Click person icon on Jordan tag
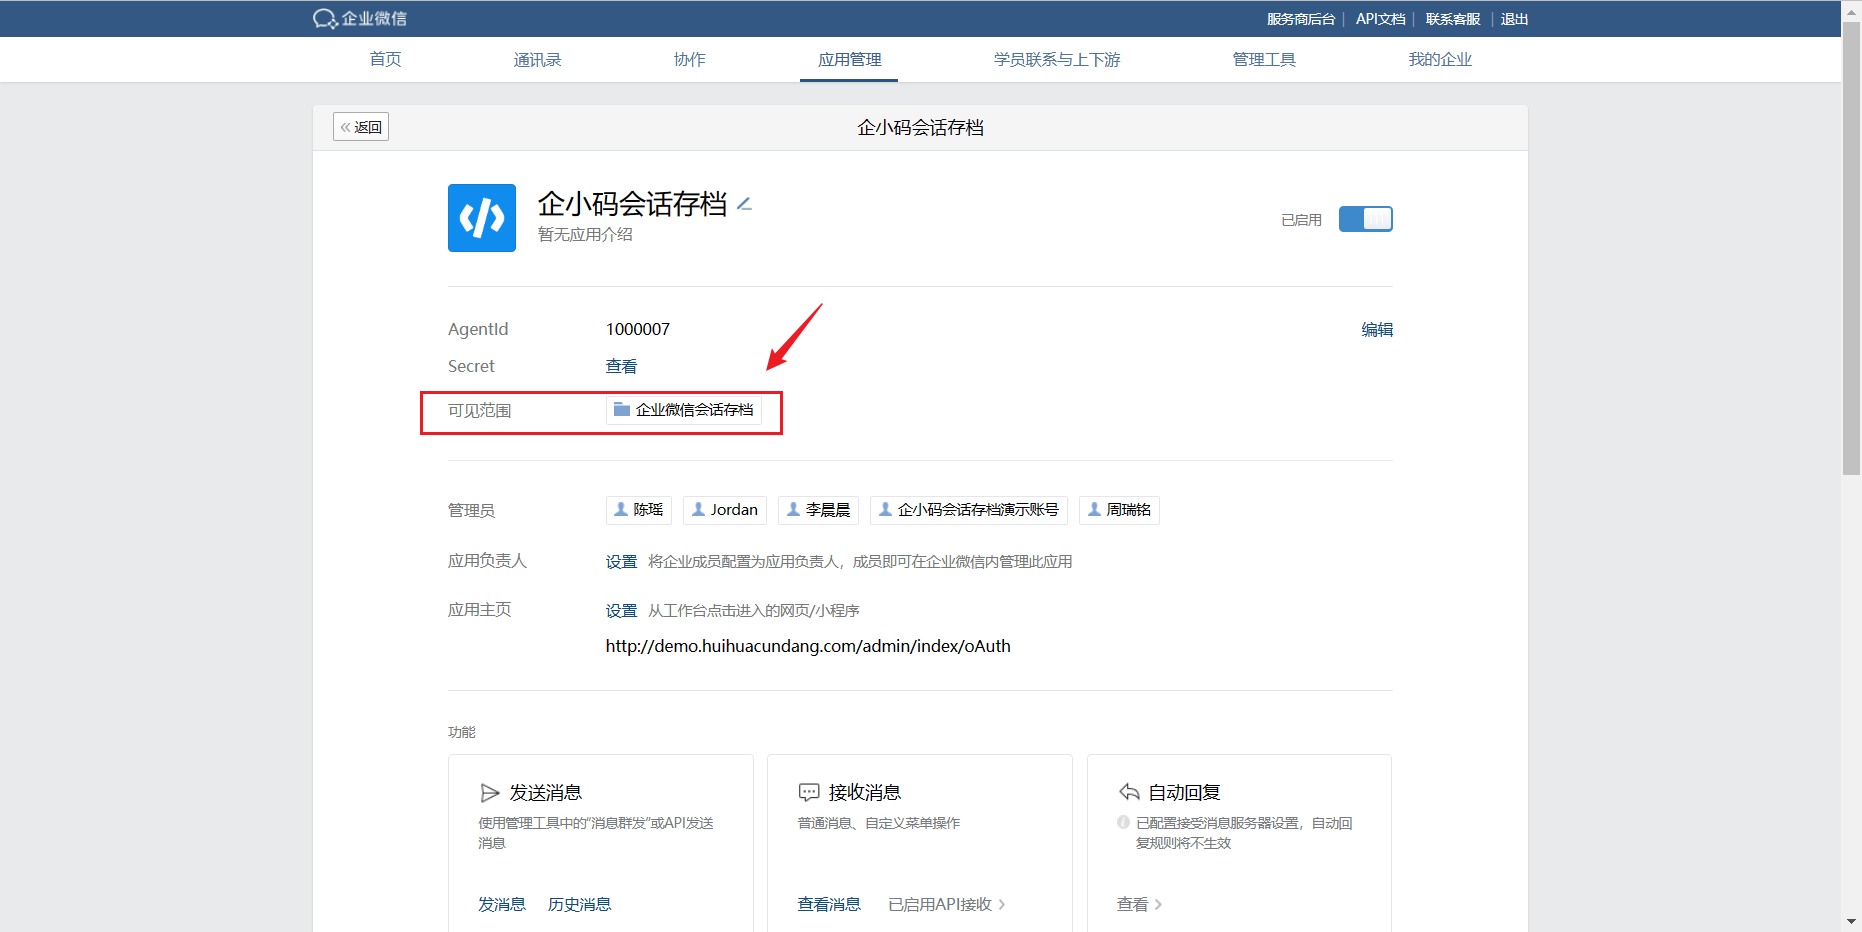This screenshot has height=932, width=1862. point(698,509)
